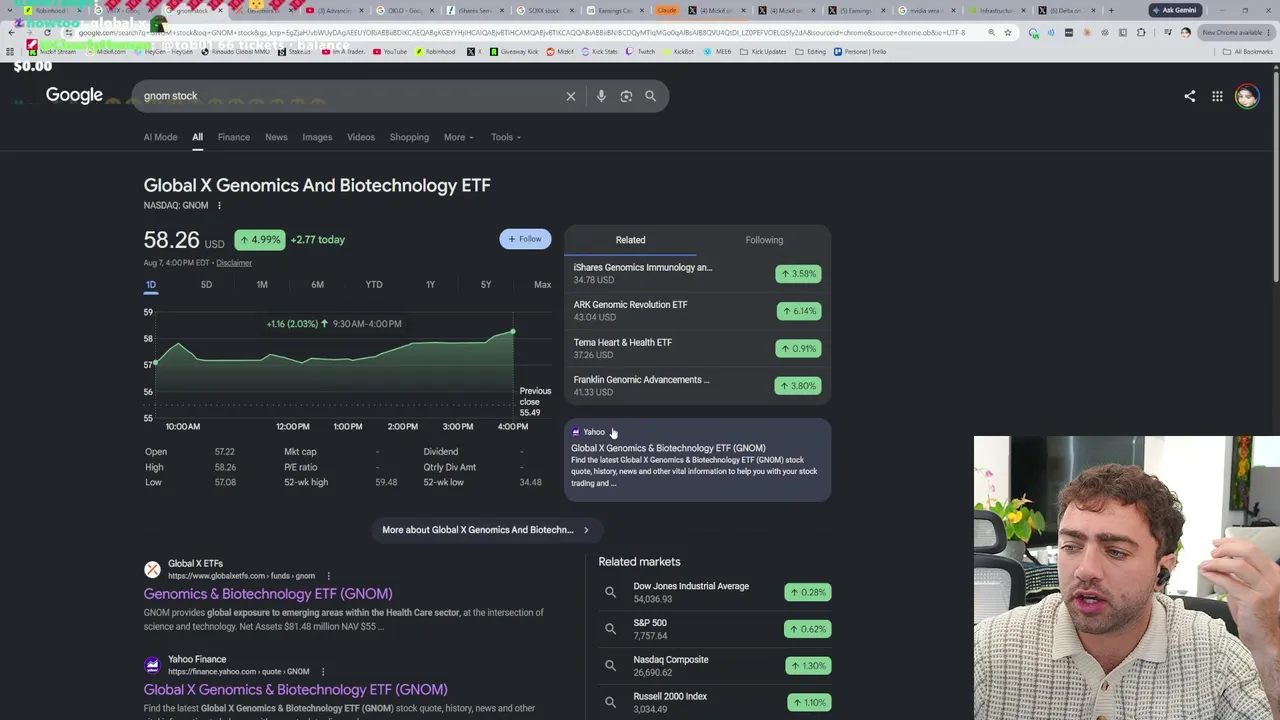Click the Chrome address bar URL
This screenshot has width=1280, height=720.
(x=520, y=33)
